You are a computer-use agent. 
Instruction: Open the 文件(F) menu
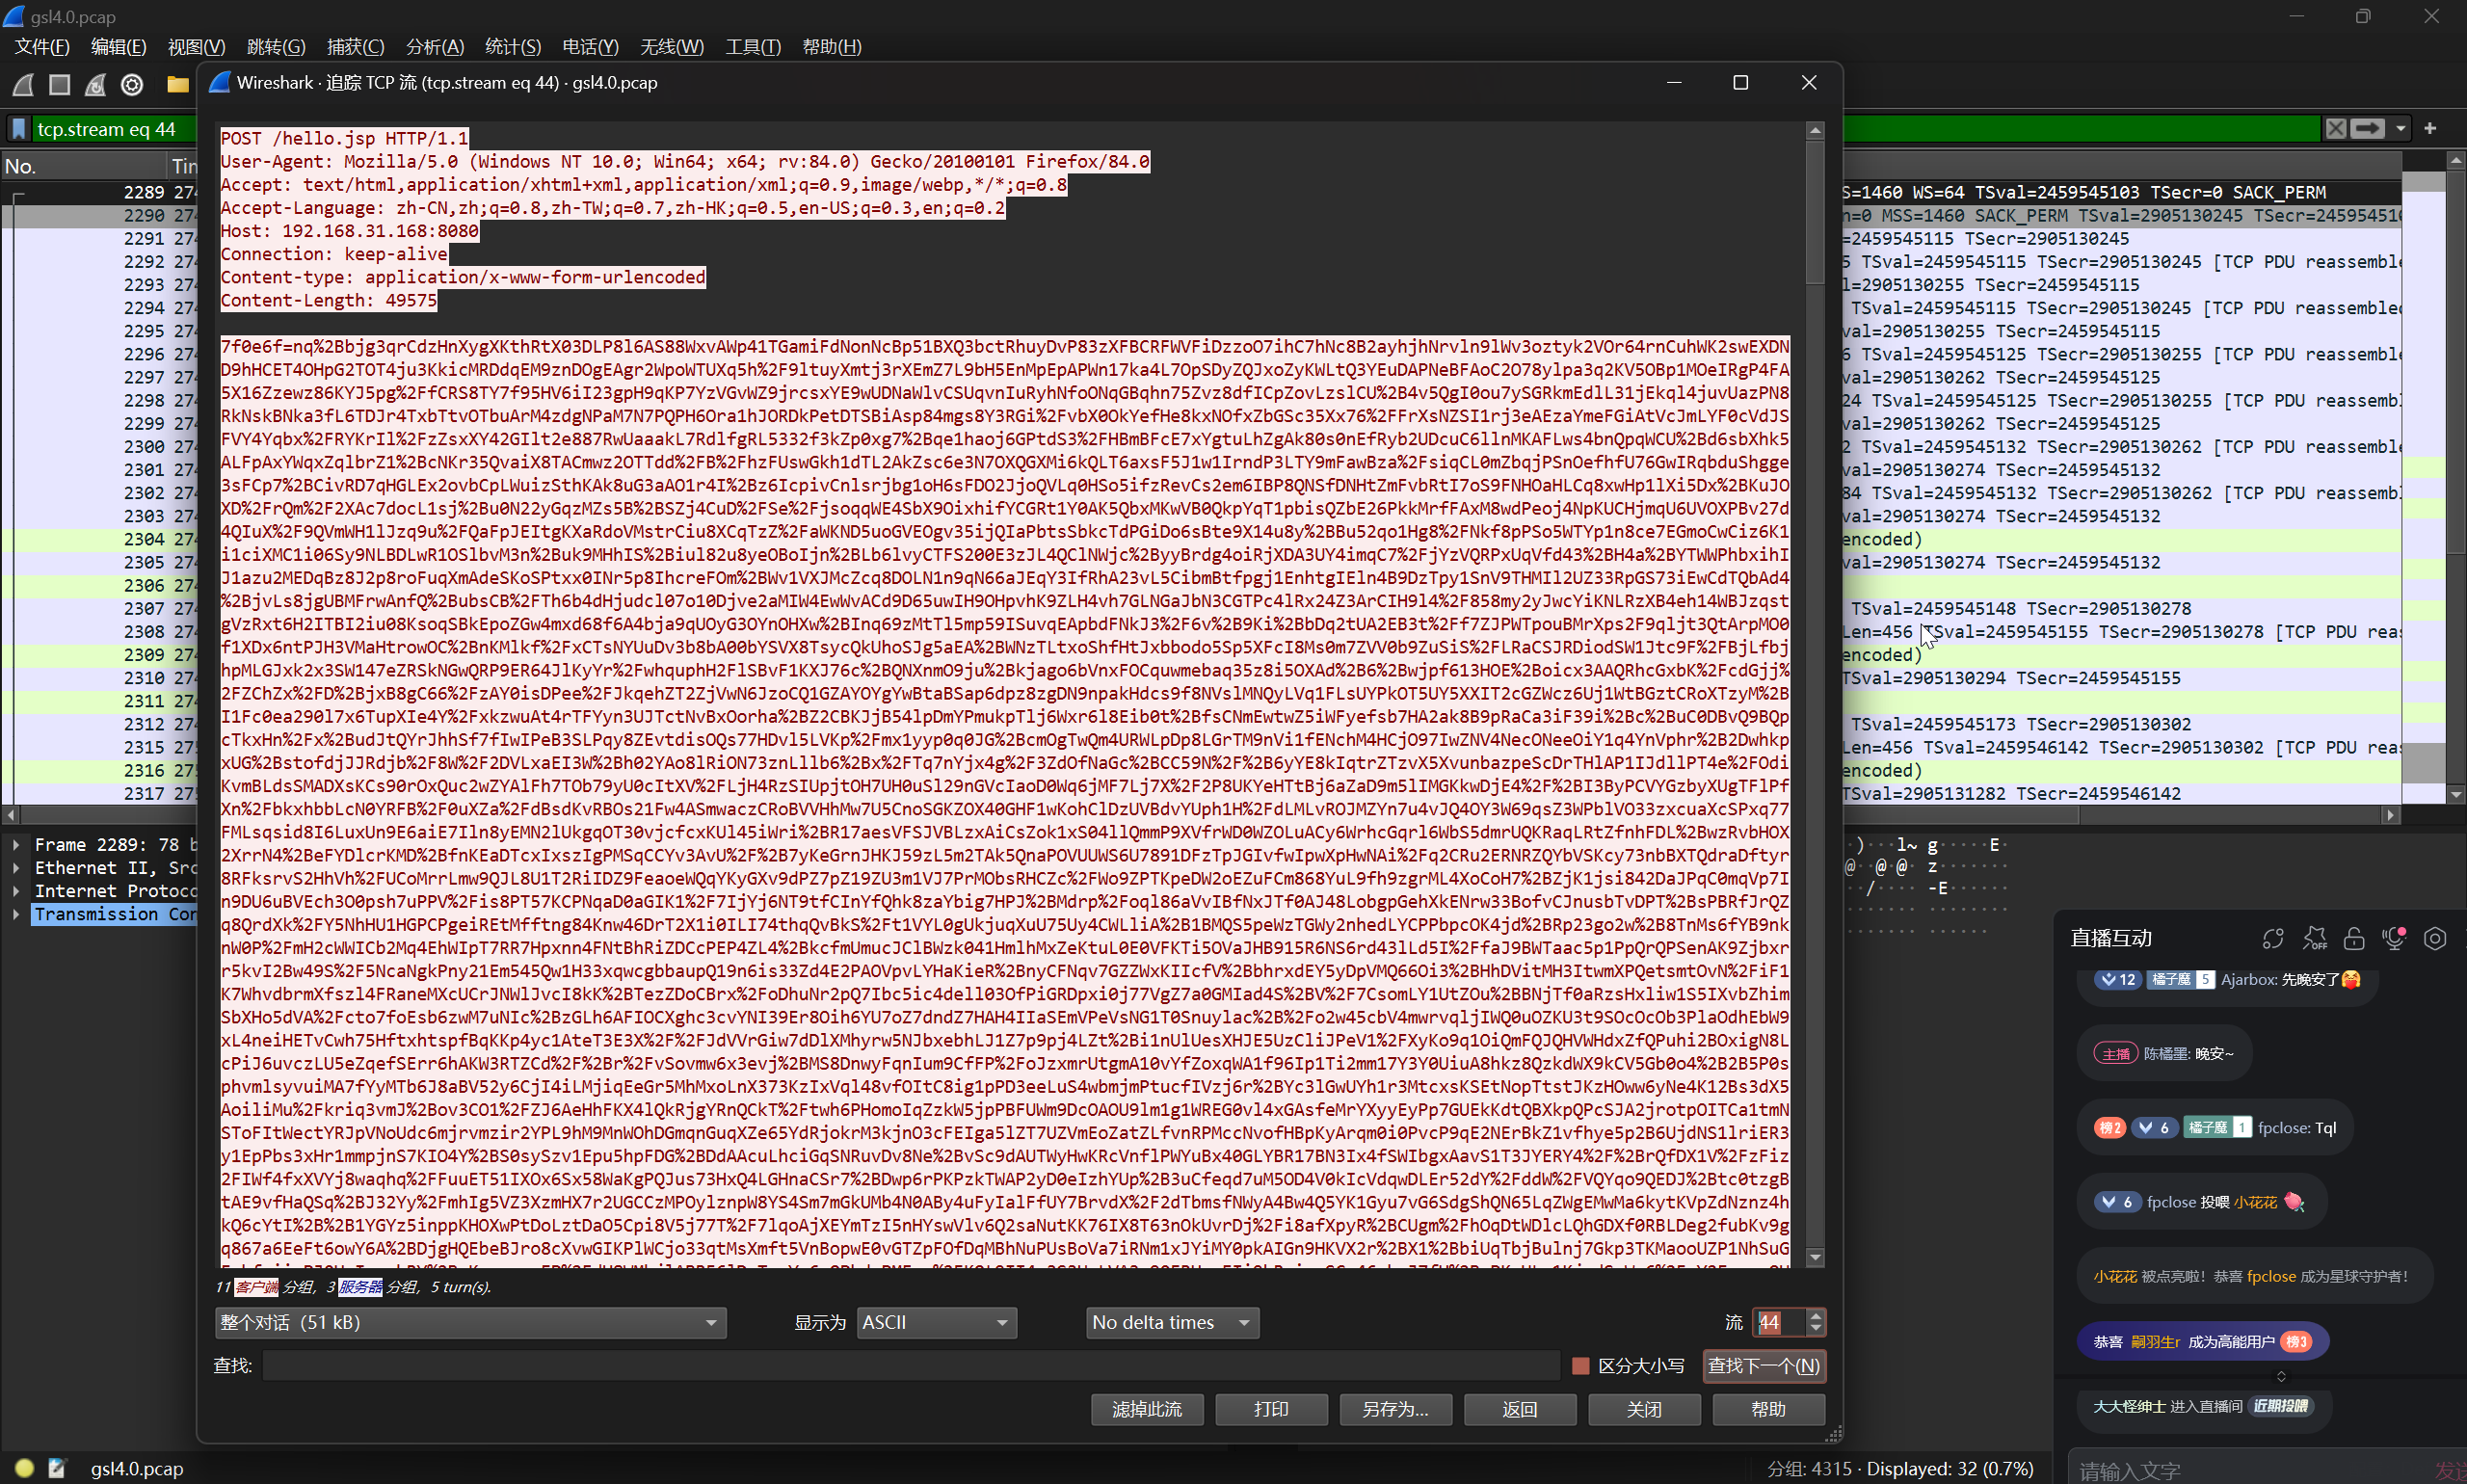[x=42, y=47]
